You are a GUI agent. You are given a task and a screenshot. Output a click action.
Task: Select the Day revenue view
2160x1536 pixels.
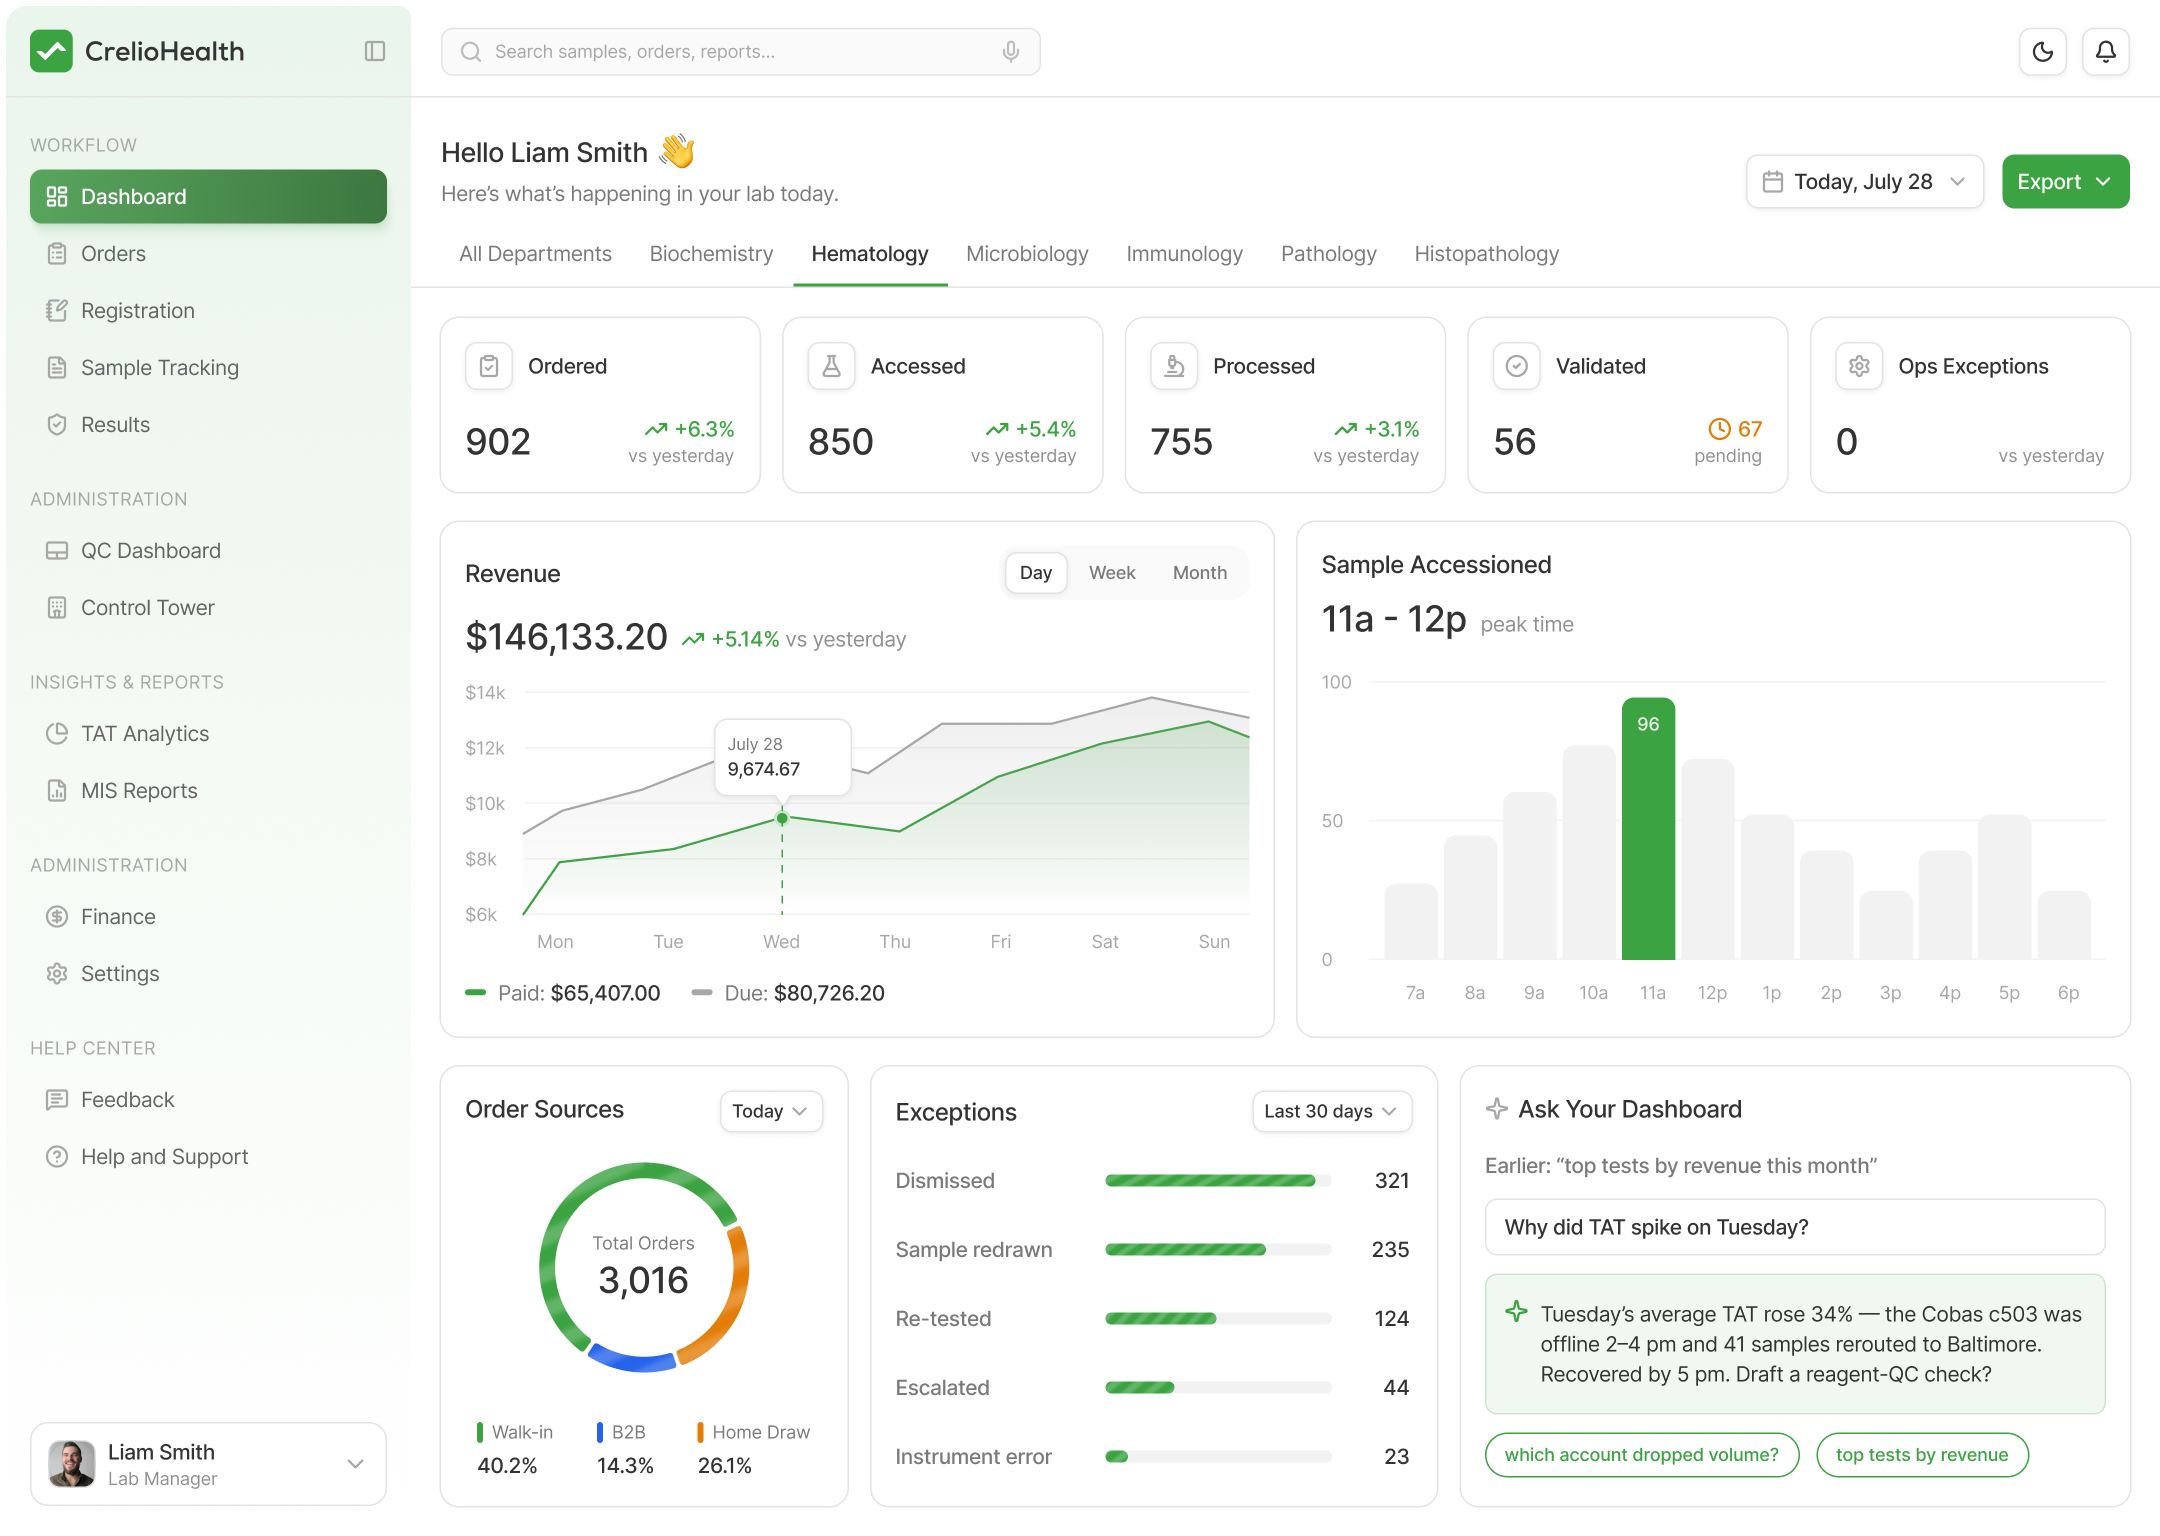pos(1036,573)
